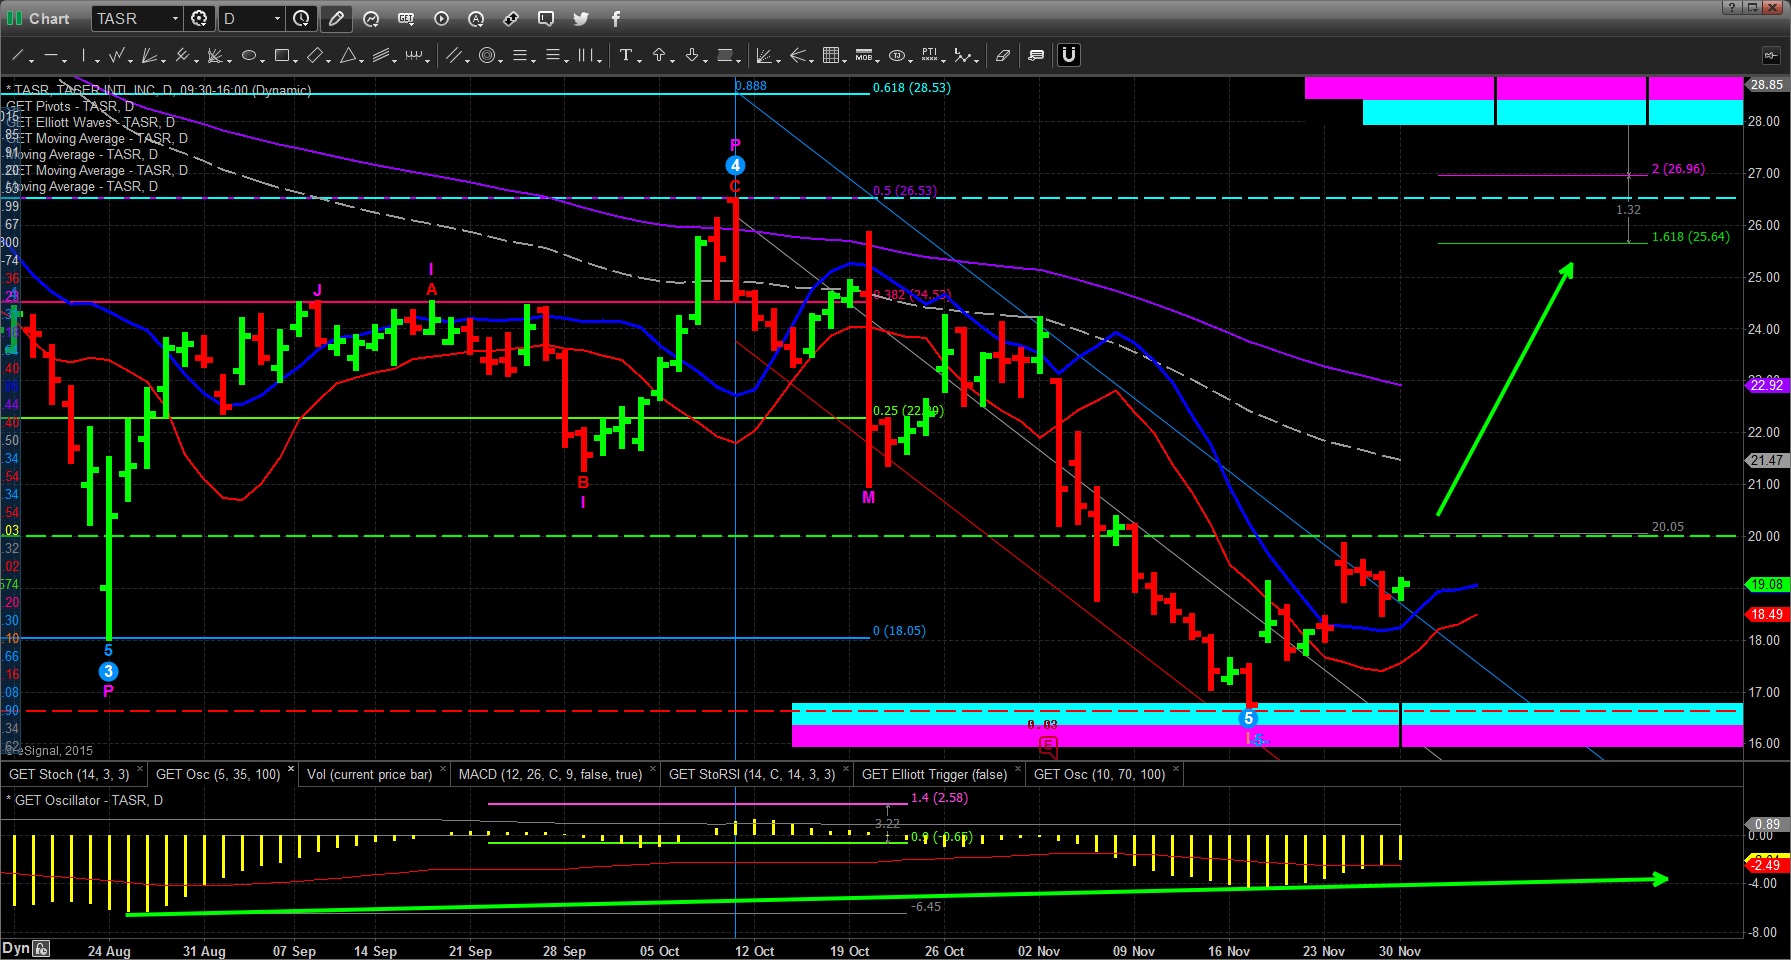Image resolution: width=1791 pixels, height=960 pixels.
Task: Close the GET Osc (10, 70, 100) tab
Action: click(1176, 769)
